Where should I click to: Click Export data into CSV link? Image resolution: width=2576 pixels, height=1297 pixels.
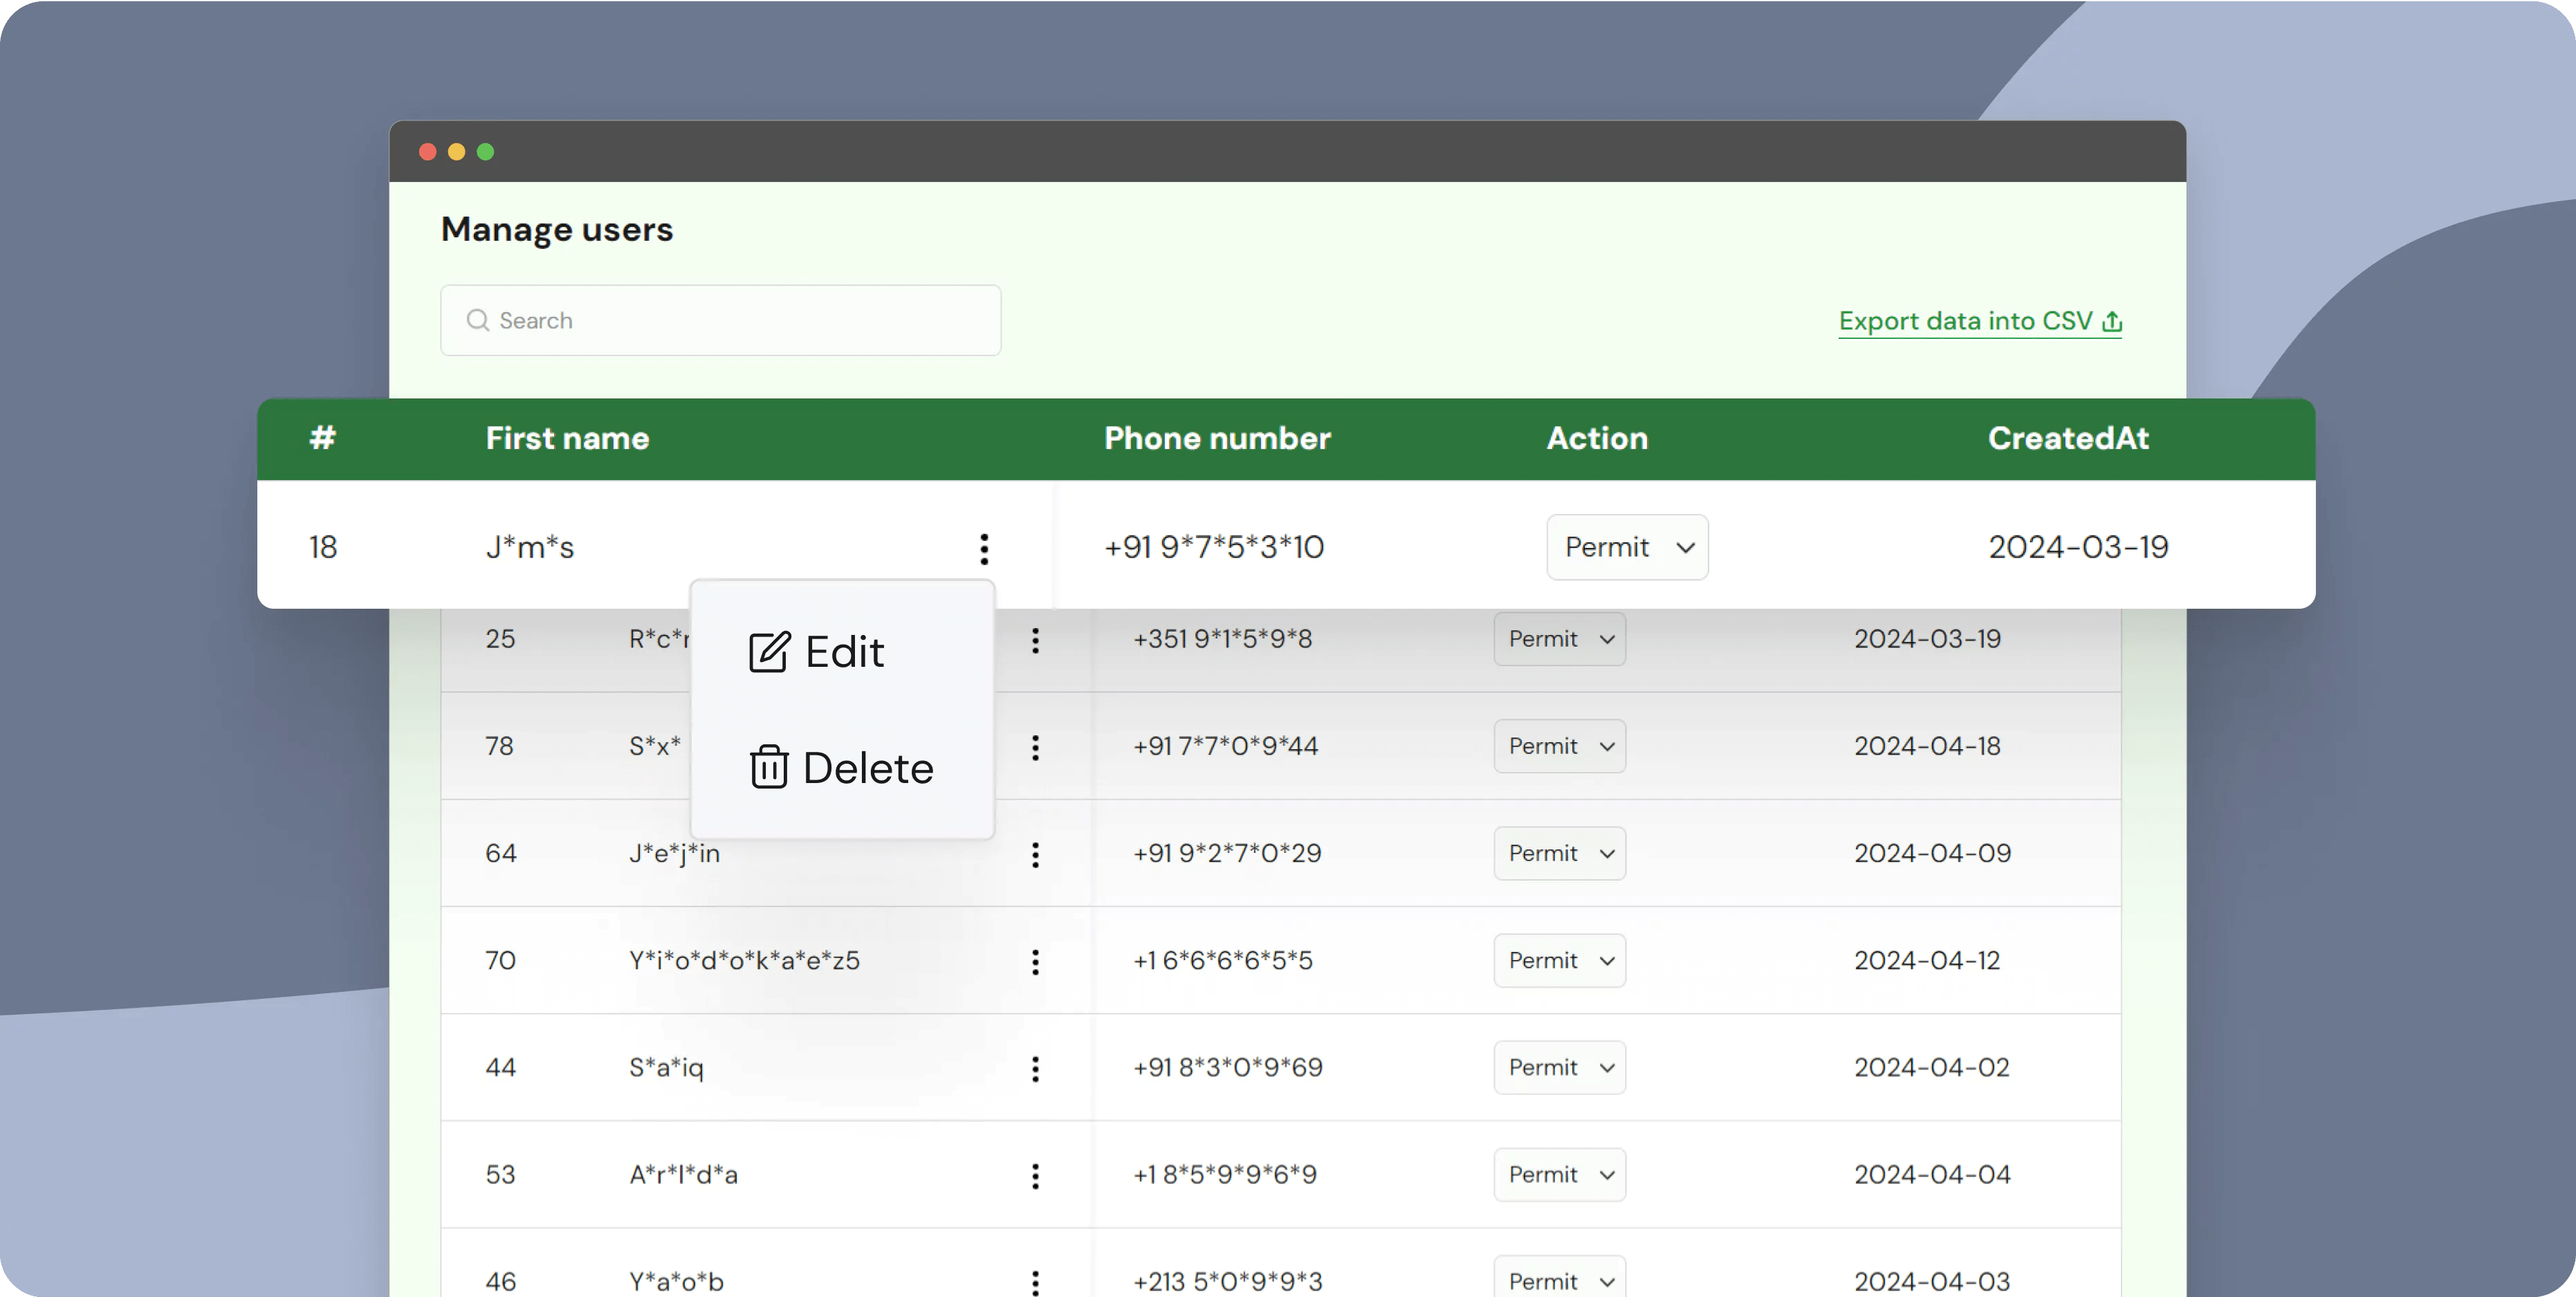pos(1980,321)
